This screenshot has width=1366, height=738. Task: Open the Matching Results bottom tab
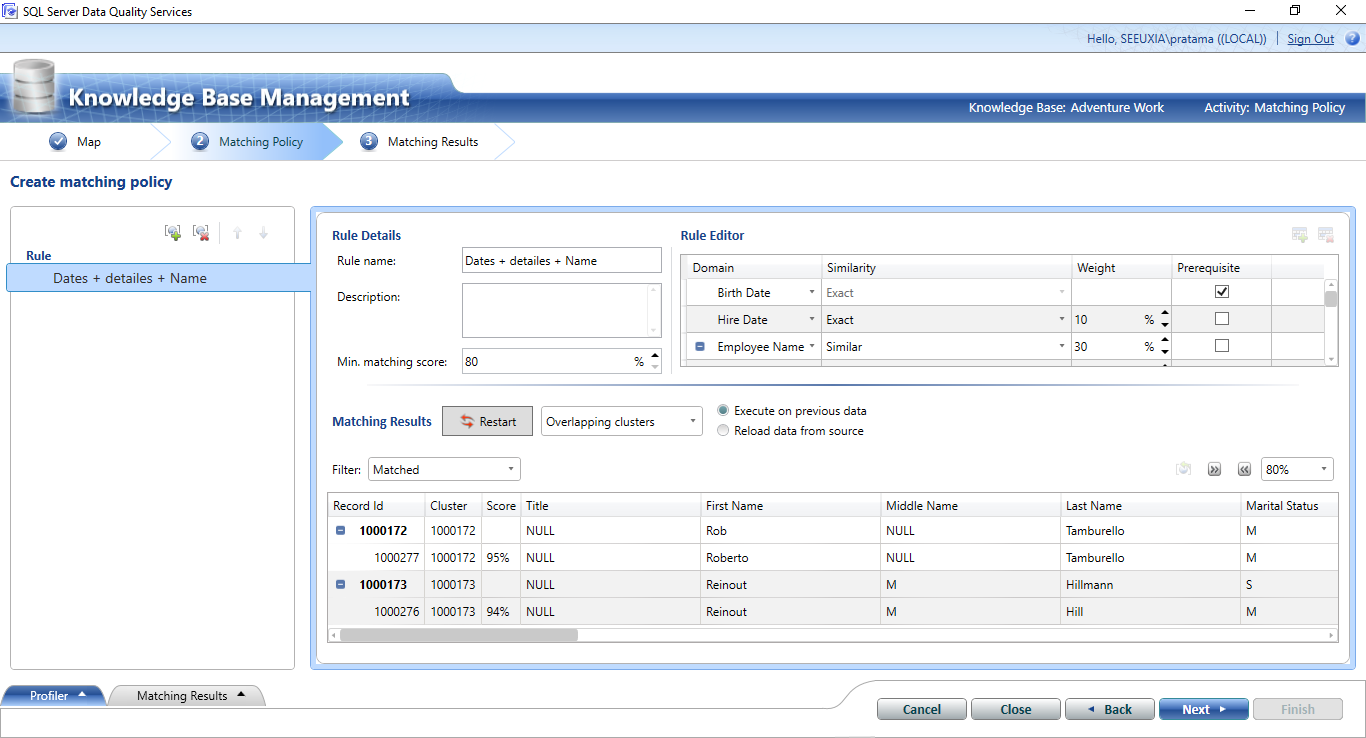(188, 696)
